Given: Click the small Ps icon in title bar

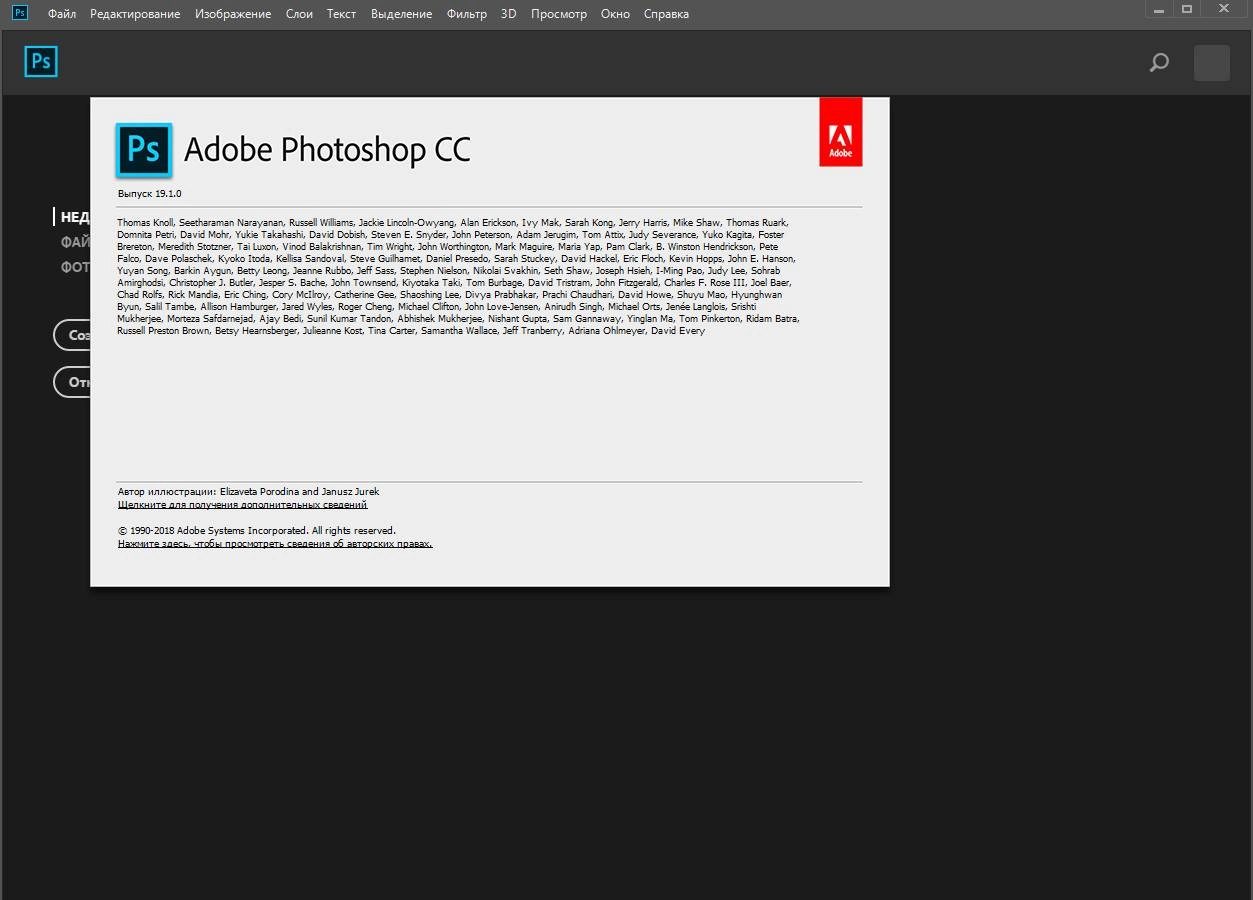Looking at the screenshot, I should (20, 13).
